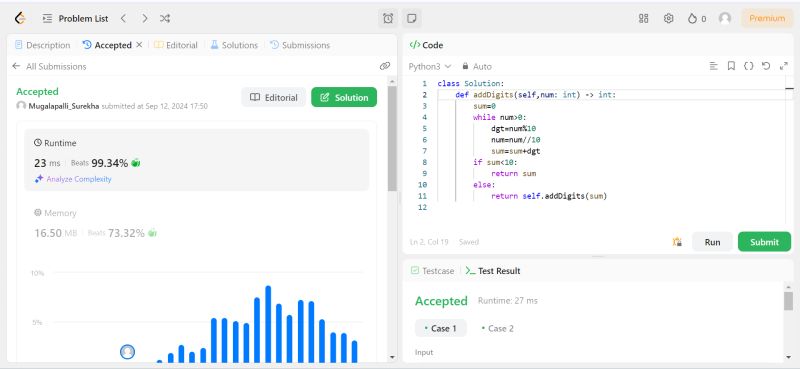Open settings gear icon in top bar
The height and width of the screenshot is (369, 800).
pyautogui.click(x=668, y=18)
